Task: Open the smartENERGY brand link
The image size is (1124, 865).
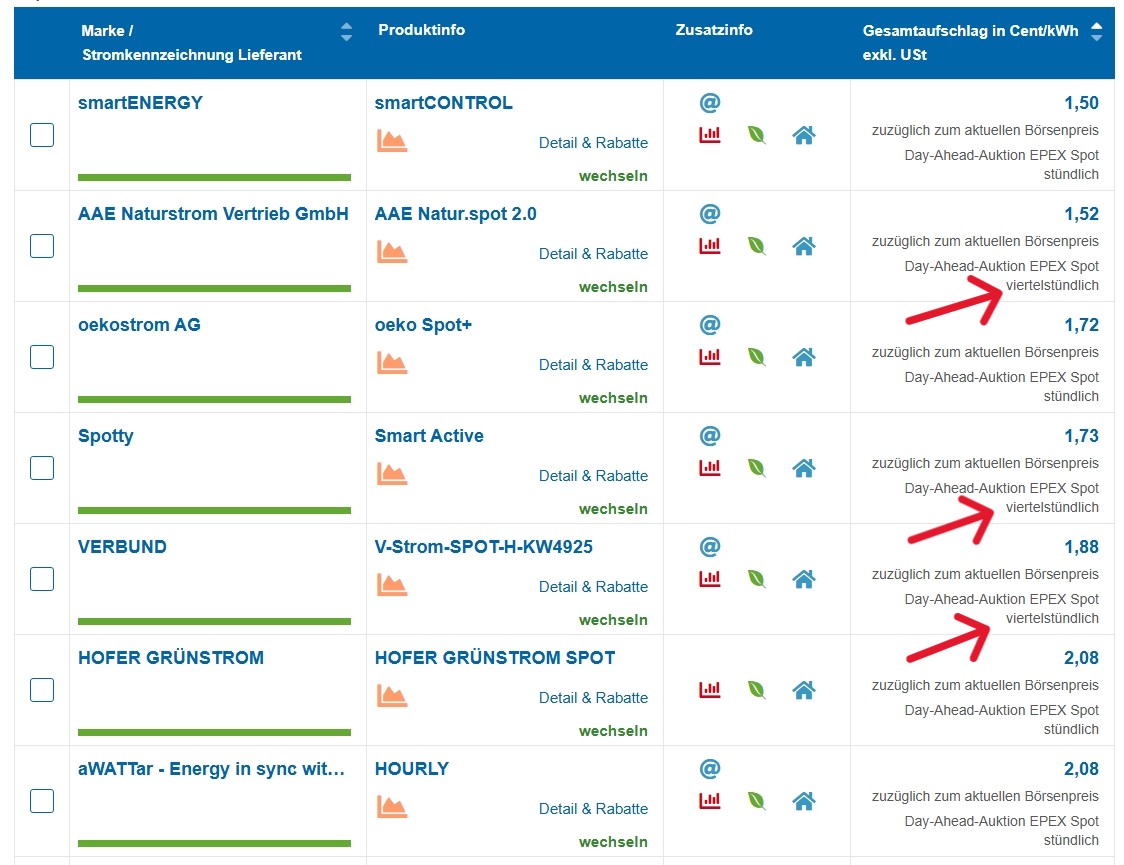Action: pyautogui.click(x=140, y=103)
